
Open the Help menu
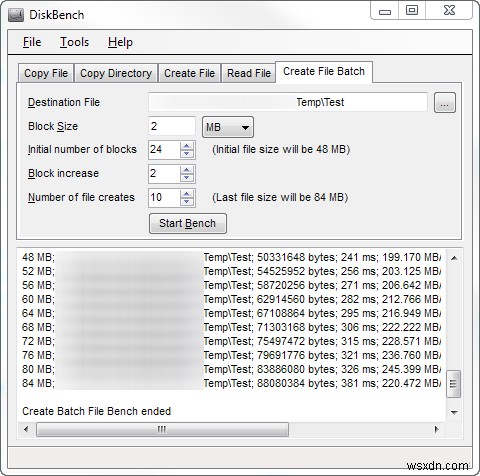coord(120,42)
